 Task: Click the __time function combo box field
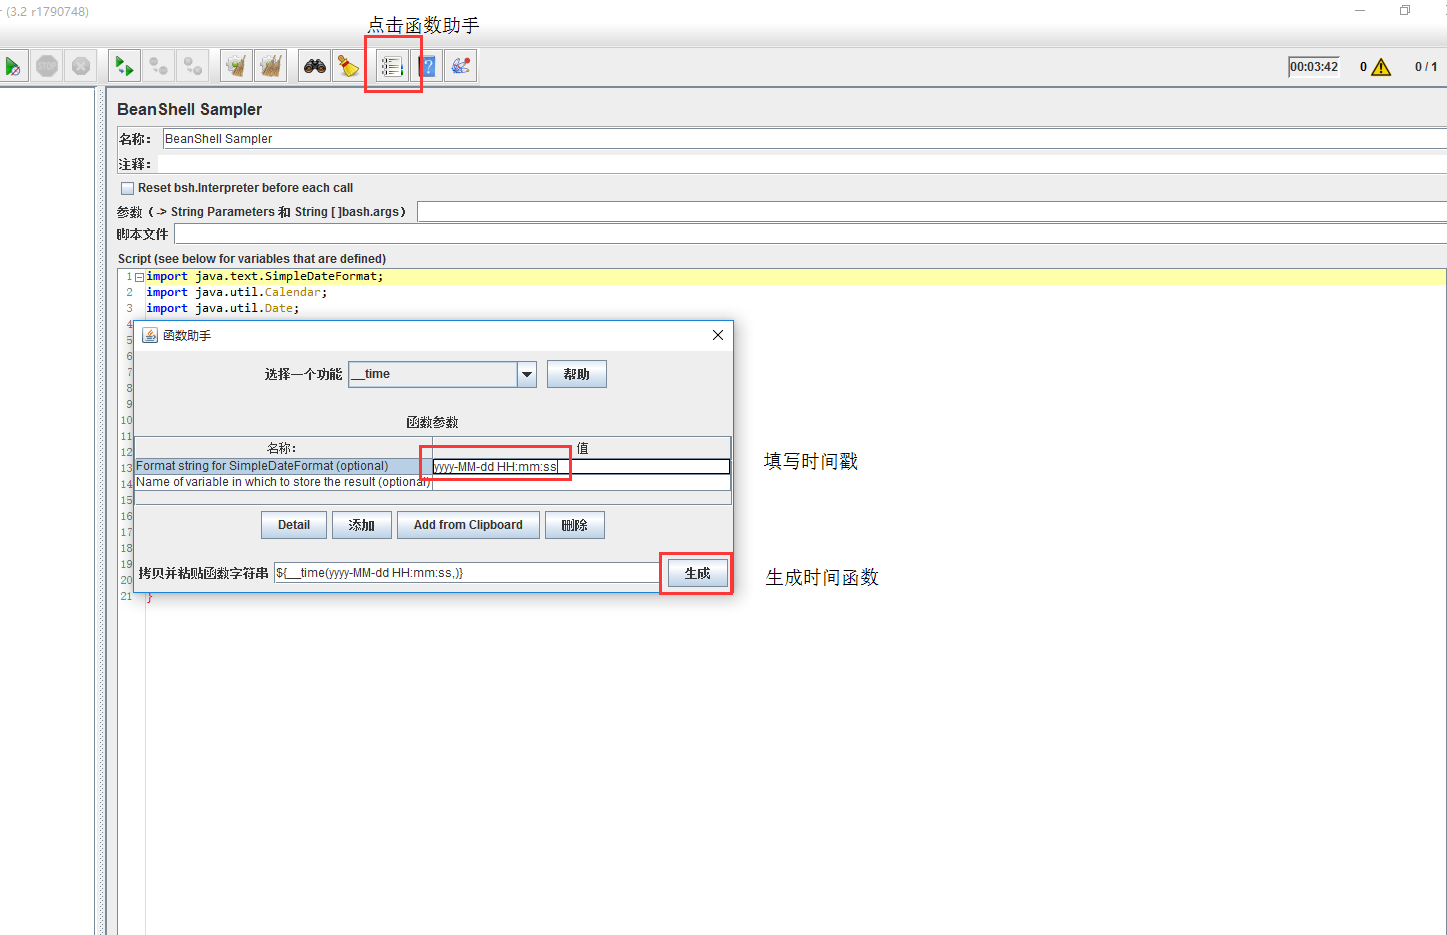432,374
